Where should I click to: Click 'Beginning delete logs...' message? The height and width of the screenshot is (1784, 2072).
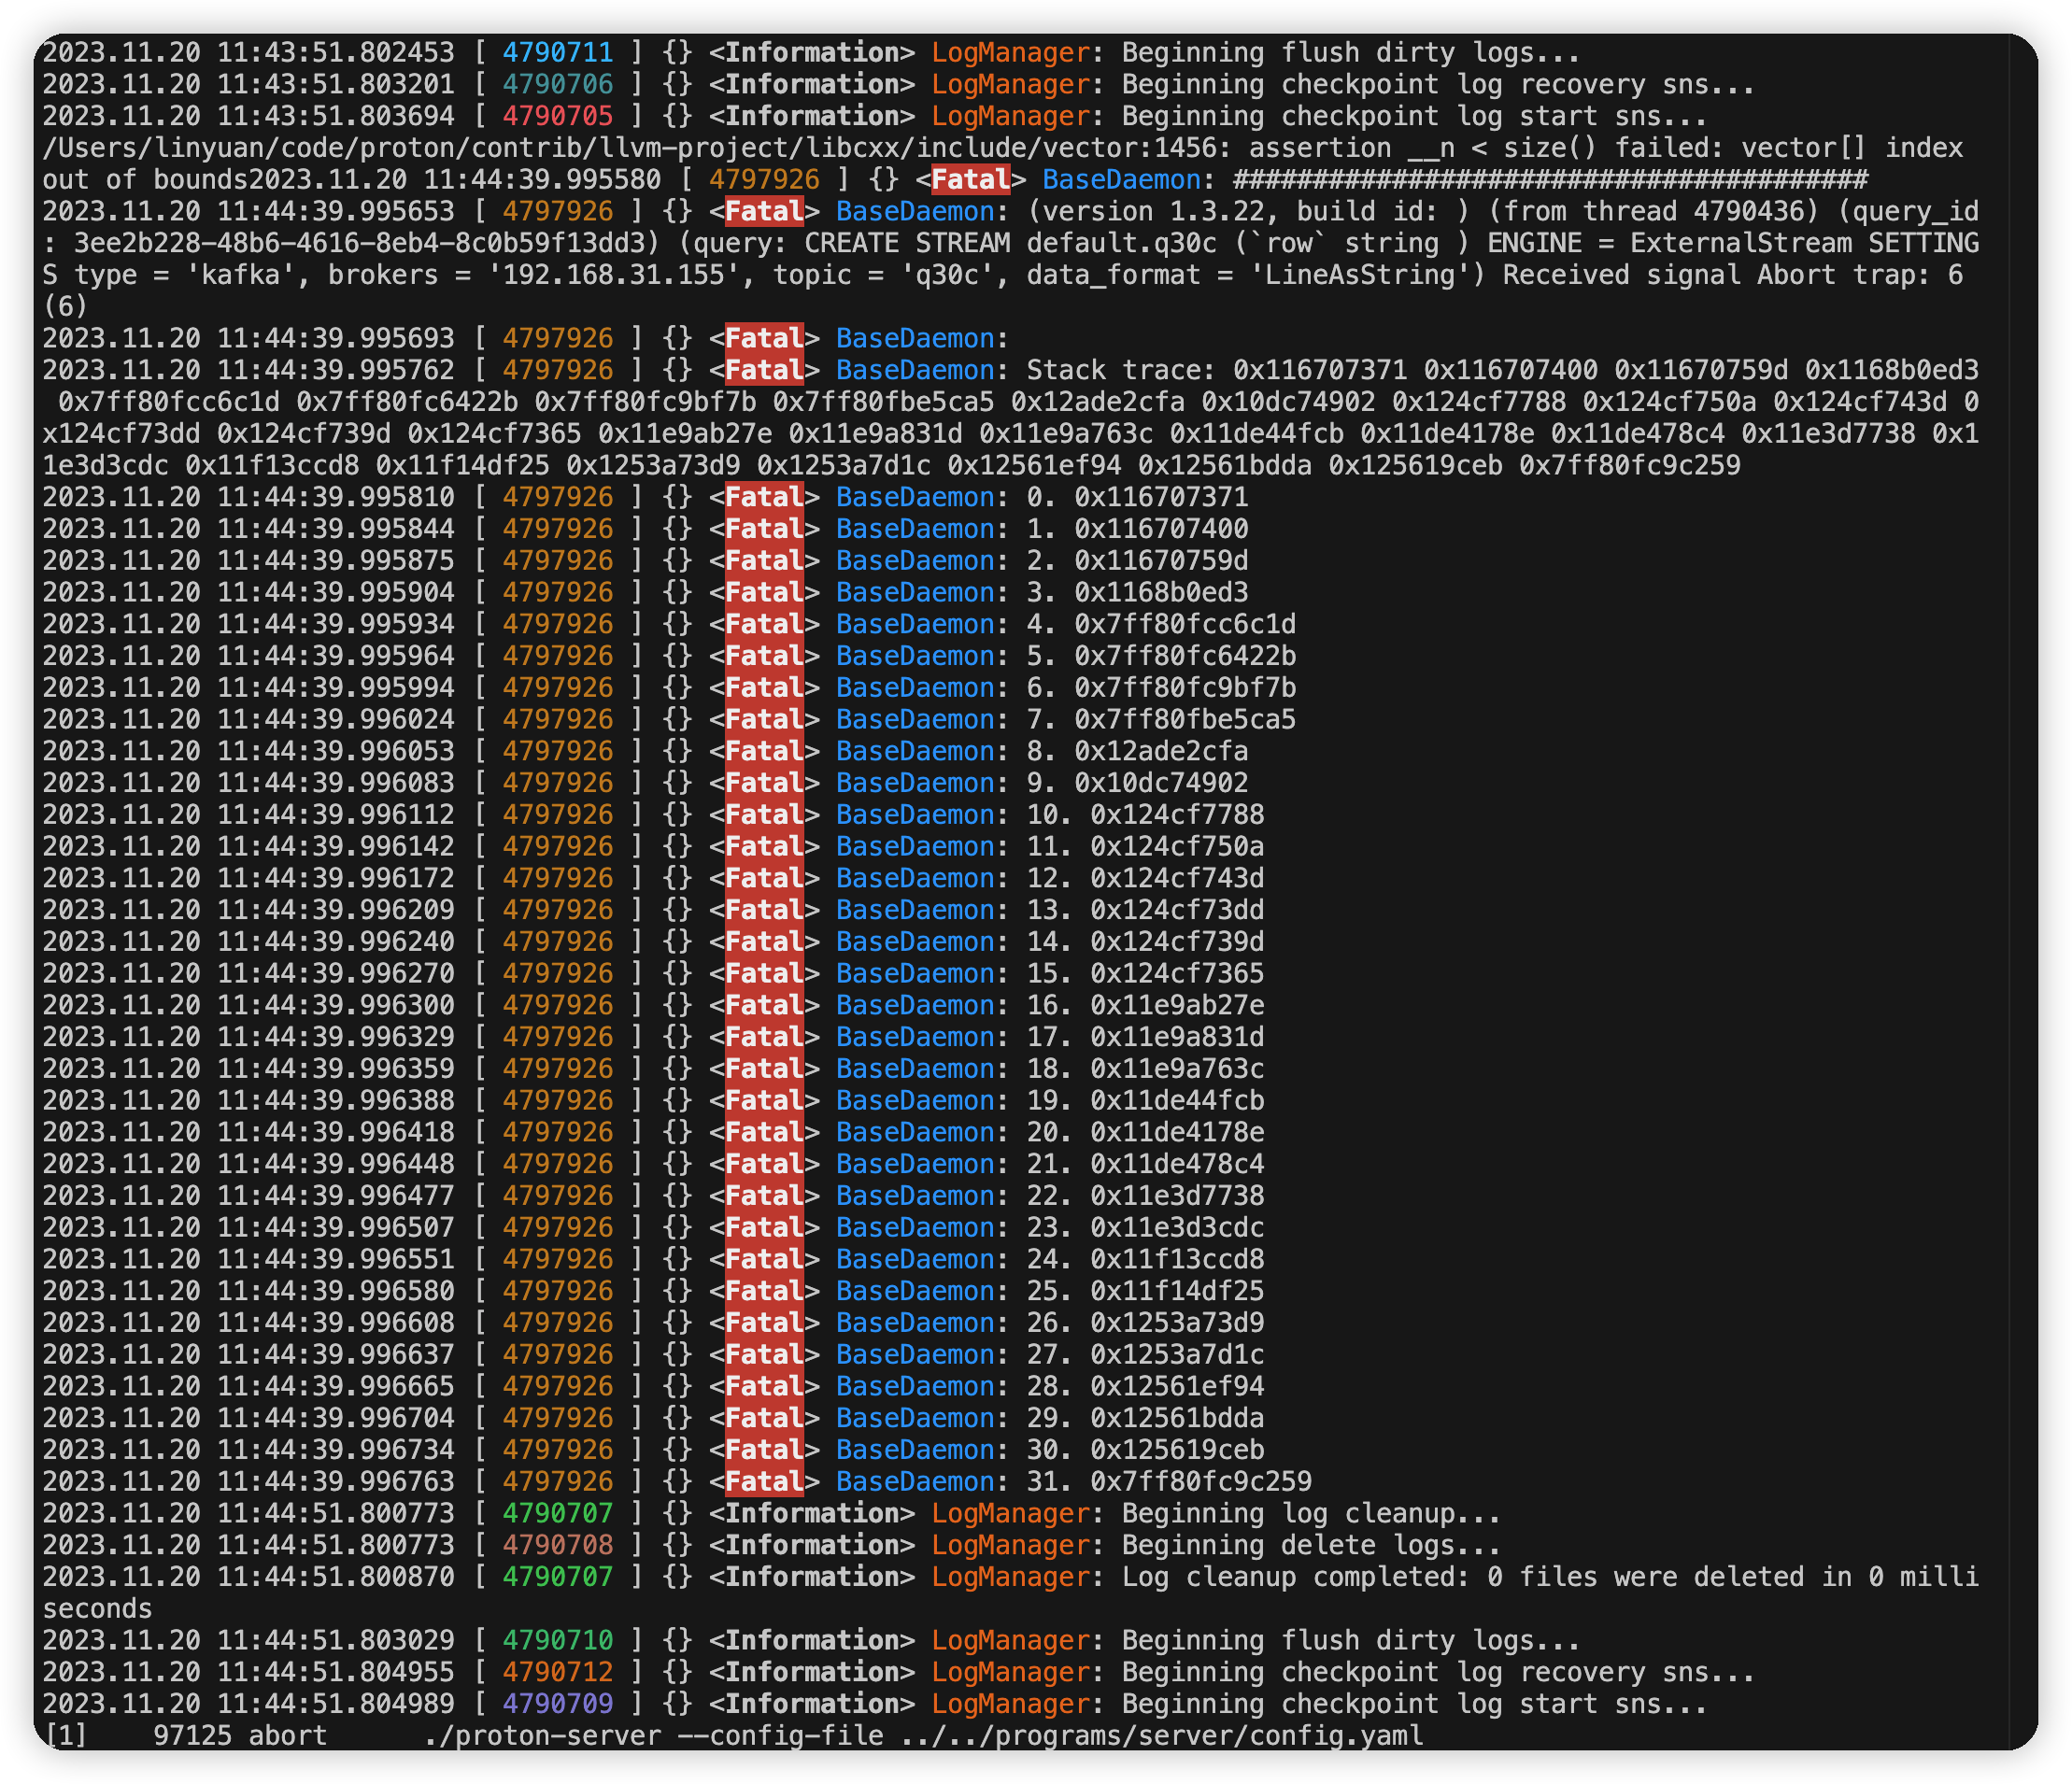coord(1311,1545)
